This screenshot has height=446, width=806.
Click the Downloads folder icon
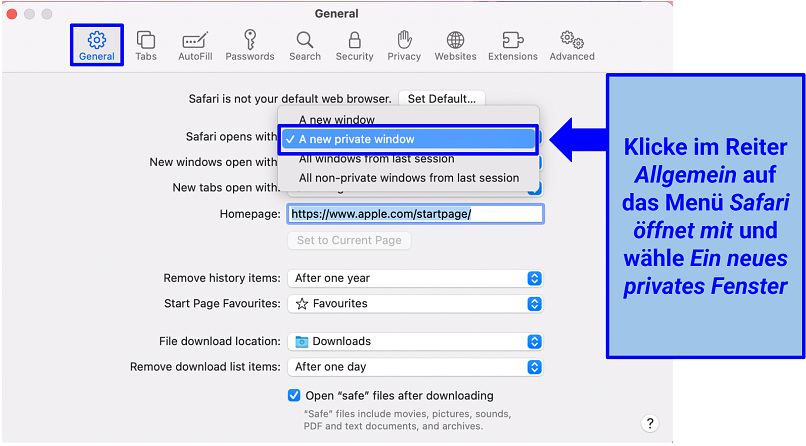(302, 342)
